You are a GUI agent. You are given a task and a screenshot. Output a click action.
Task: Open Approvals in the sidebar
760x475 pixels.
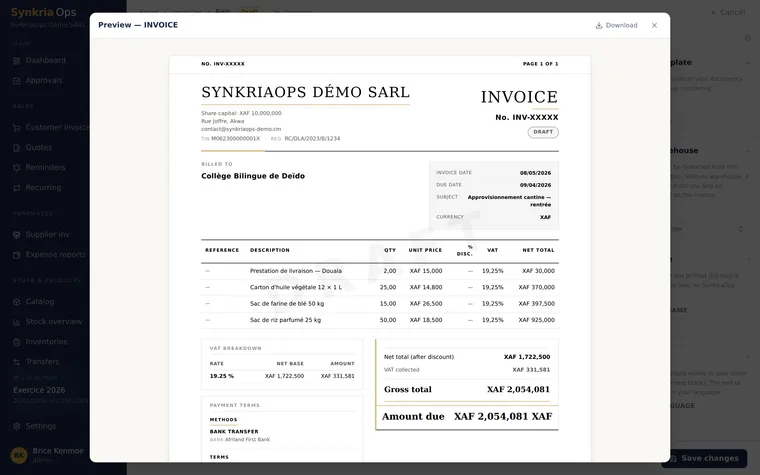coord(44,80)
